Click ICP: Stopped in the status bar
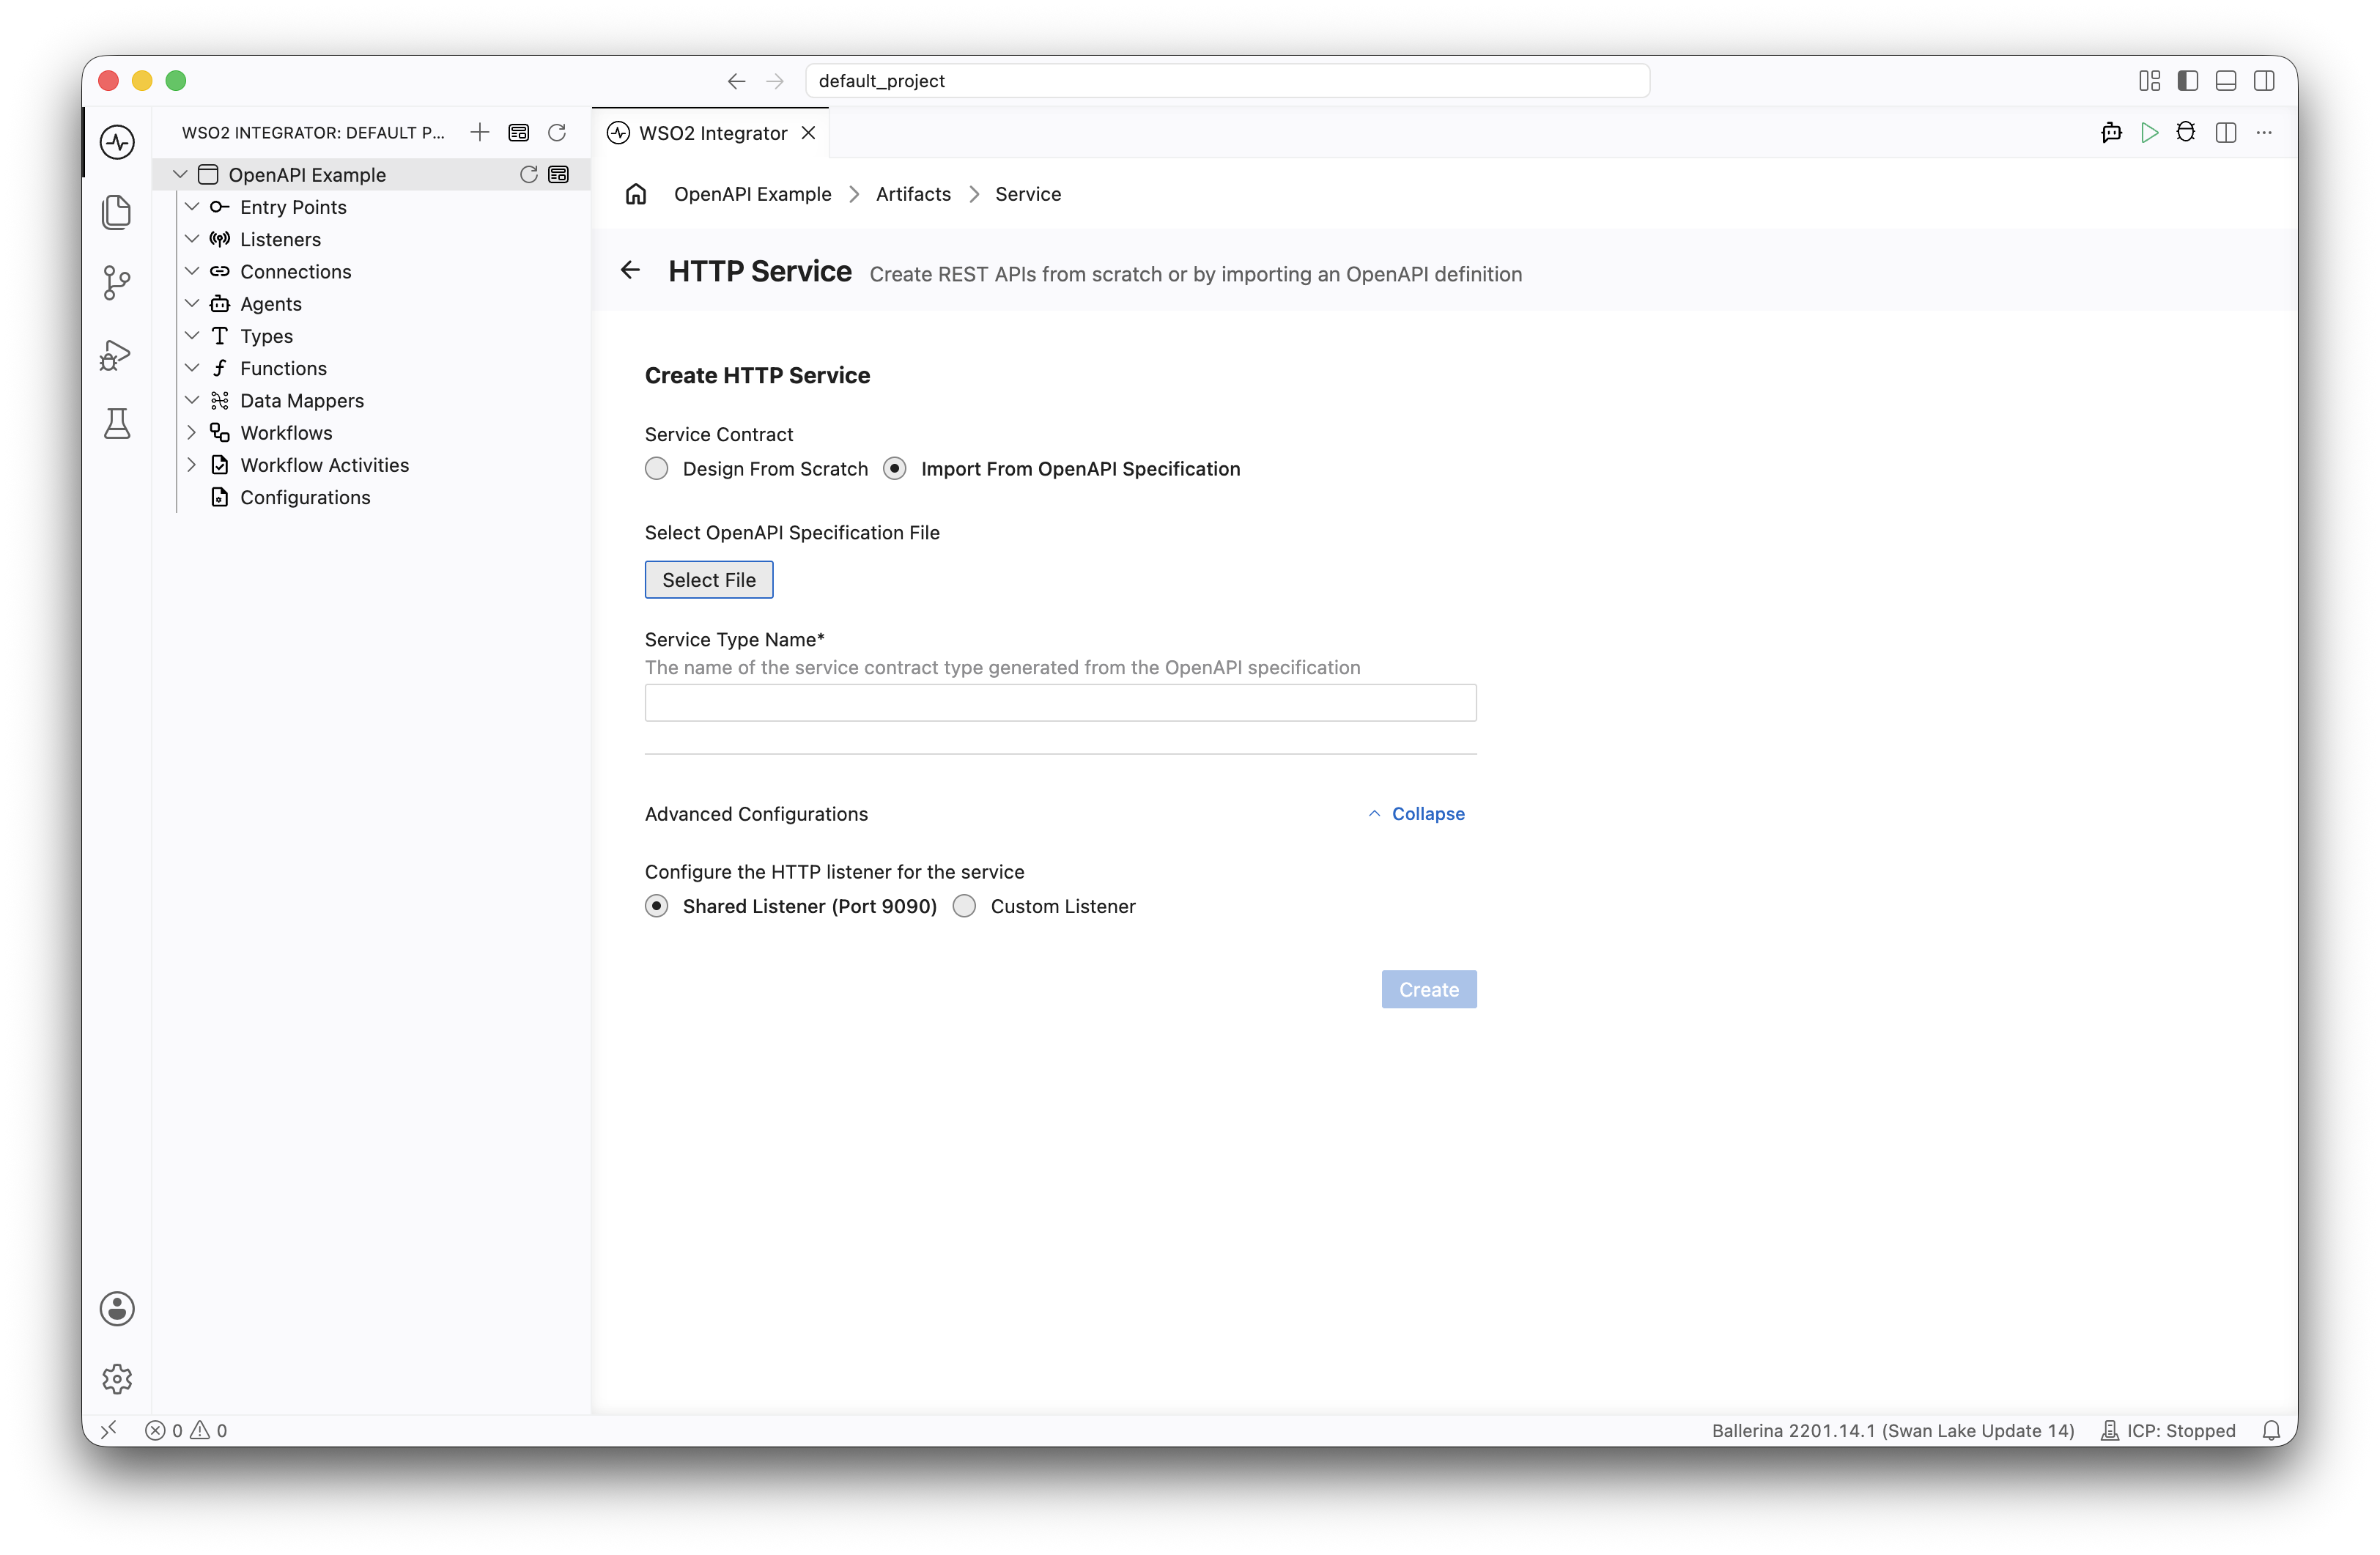Image resolution: width=2380 pixels, height=1555 pixels. (x=2168, y=1430)
